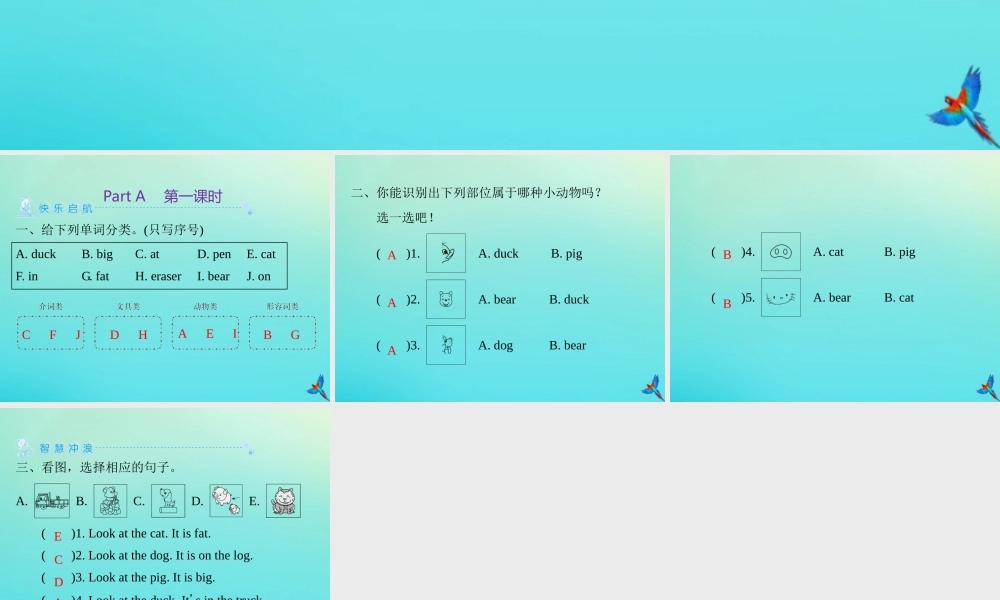Click the 介词类 answer box with C F J

click(50, 333)
